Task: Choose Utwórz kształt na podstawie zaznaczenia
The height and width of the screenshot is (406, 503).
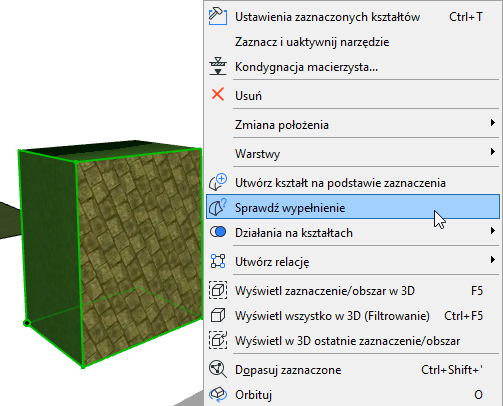Action: [353, 183]
